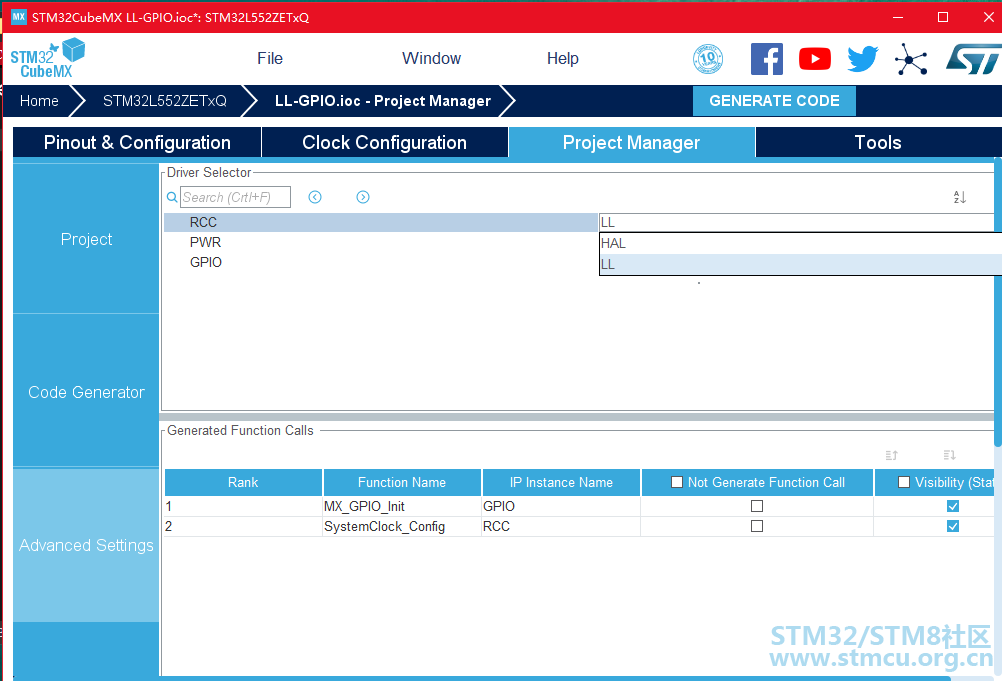The image size is (1002, 681).
Task: Choose LL in the driver dropdown list
Action: [801, 264]
